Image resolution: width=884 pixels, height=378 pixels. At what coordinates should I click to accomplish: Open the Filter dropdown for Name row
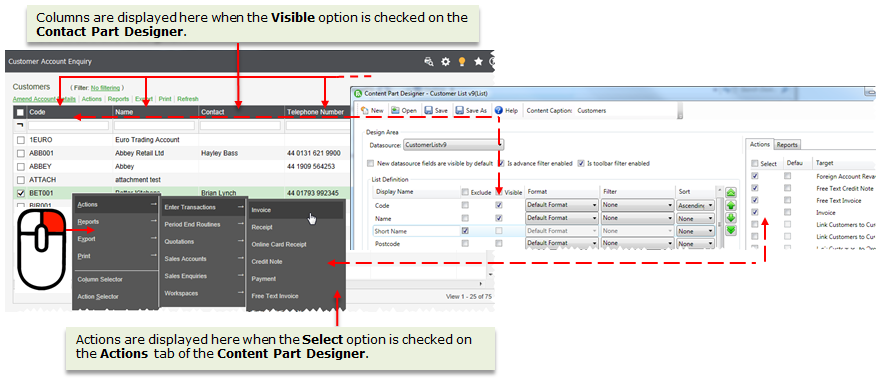(638, 218)
